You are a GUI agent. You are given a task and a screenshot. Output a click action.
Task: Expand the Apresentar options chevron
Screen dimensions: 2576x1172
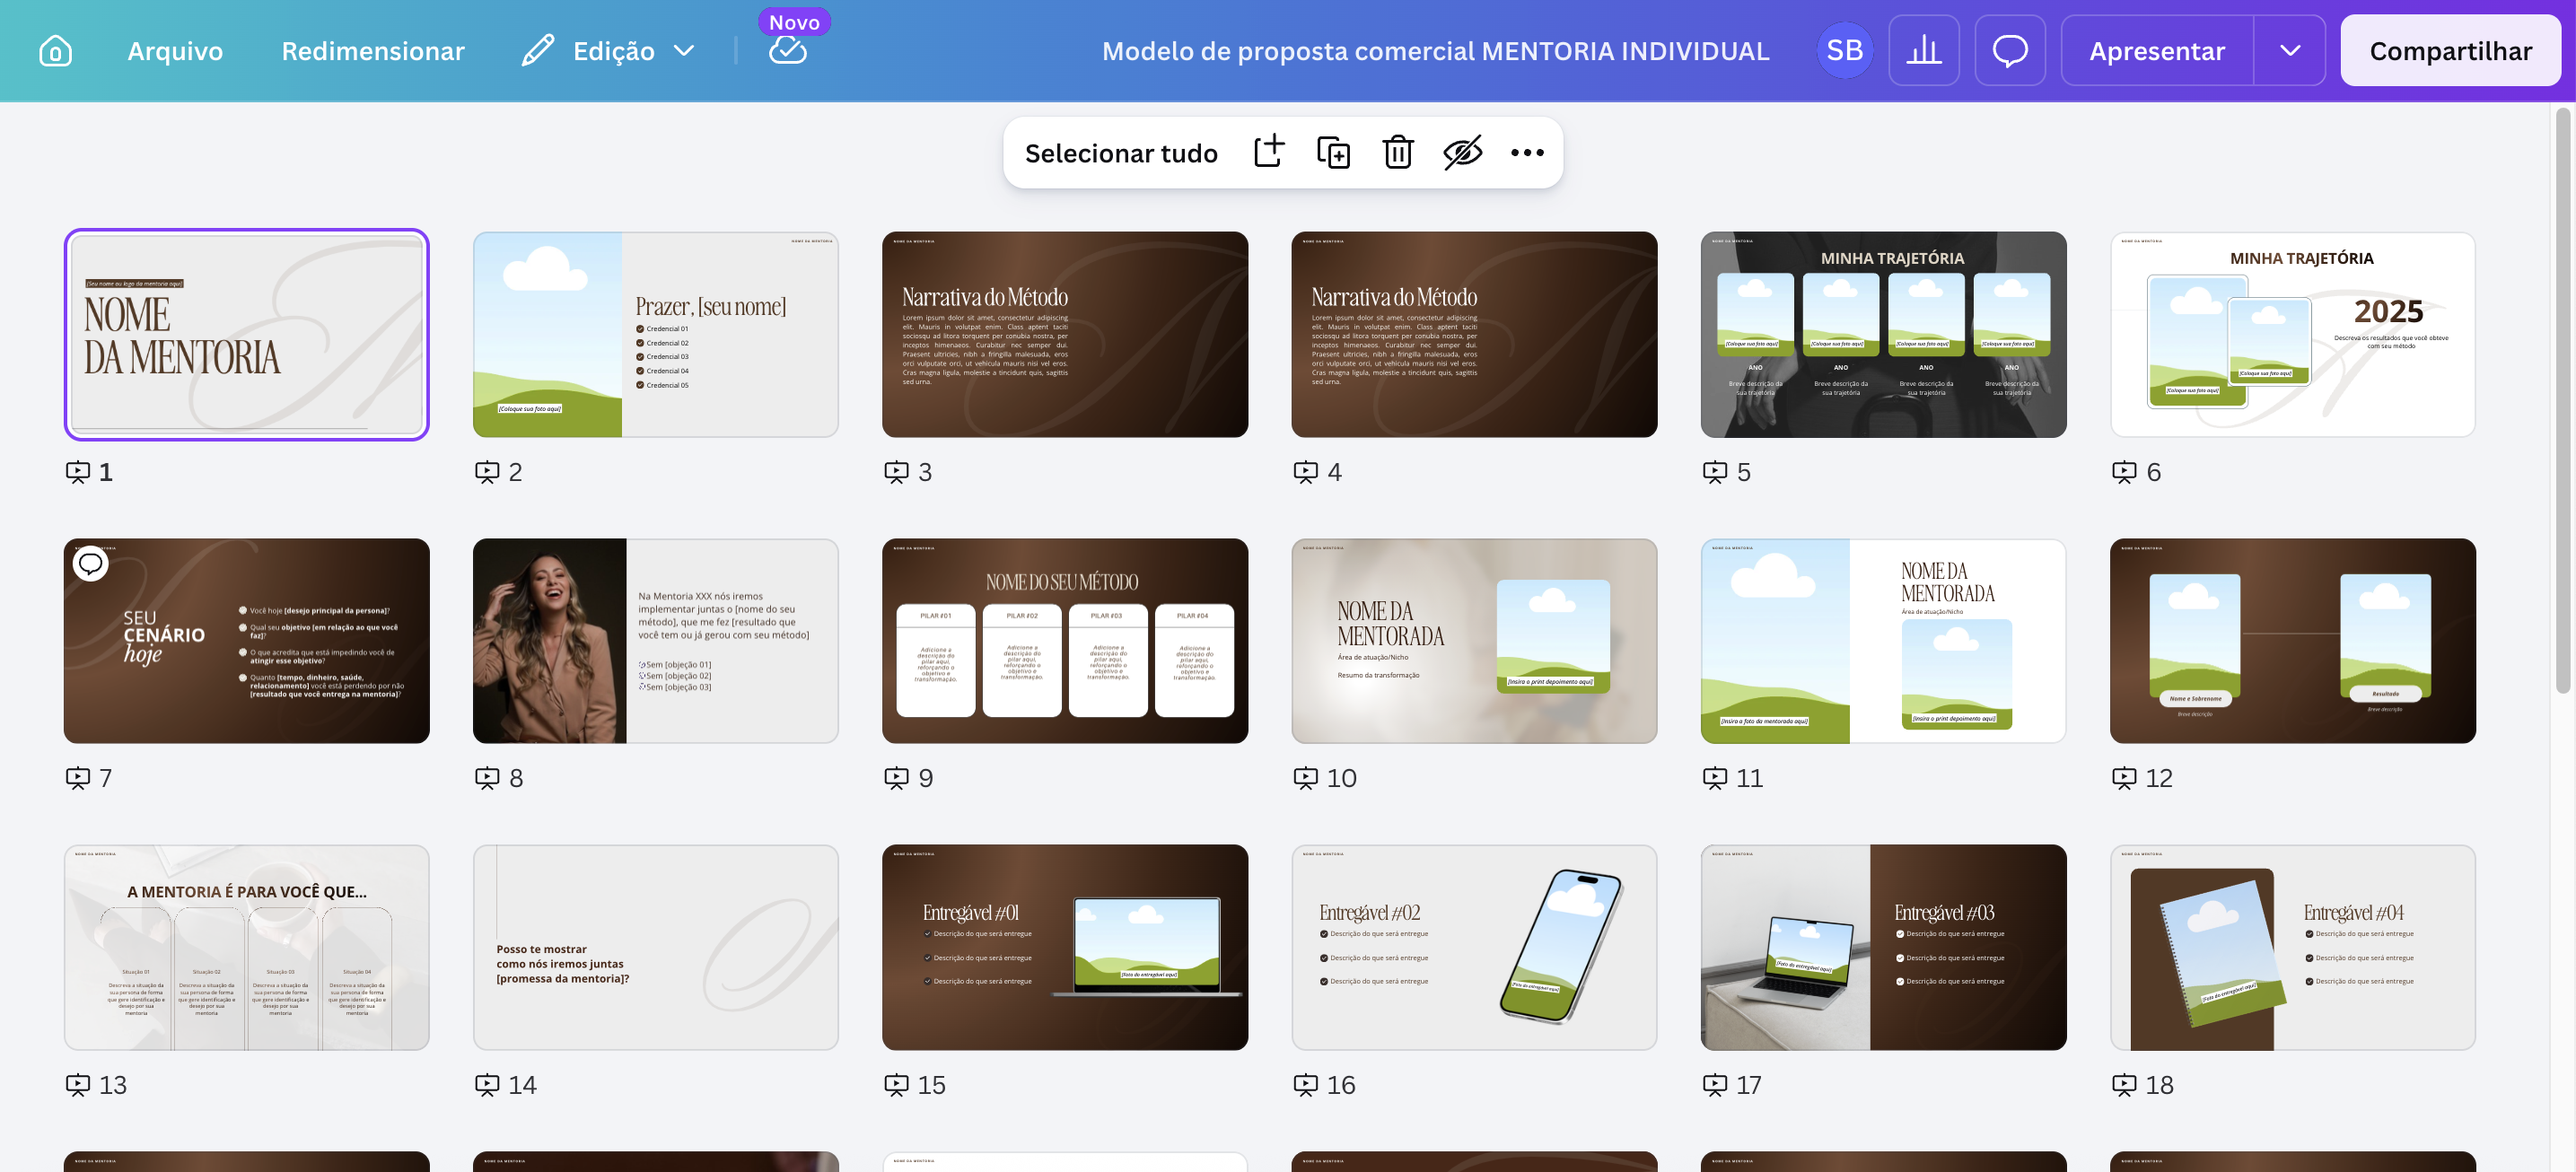pos(2290,50)
